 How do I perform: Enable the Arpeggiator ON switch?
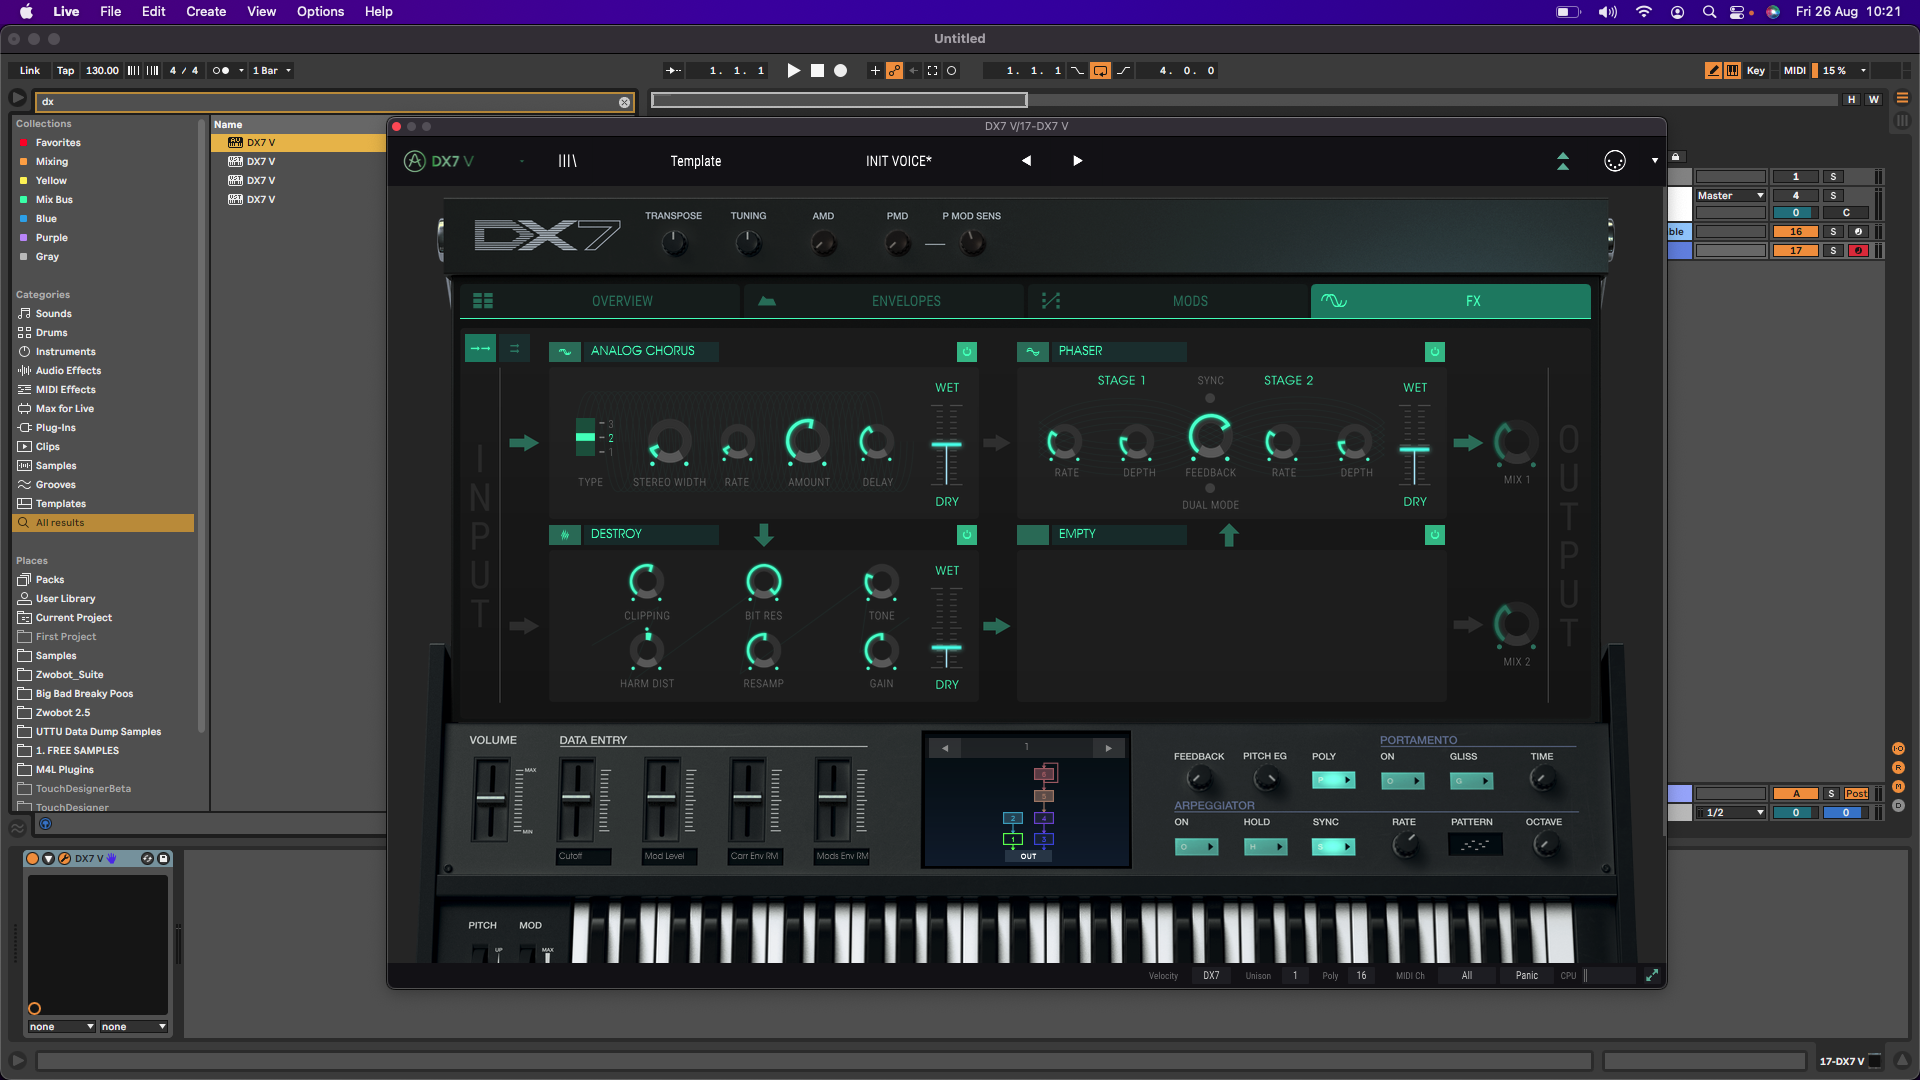point(1196,847)
